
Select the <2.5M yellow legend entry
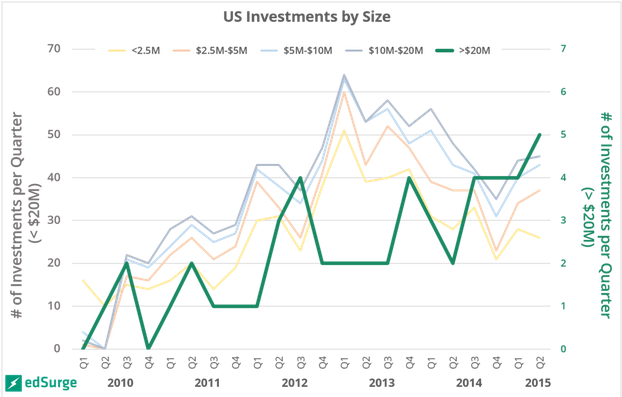pyautogui.click(x=134, y=51)
